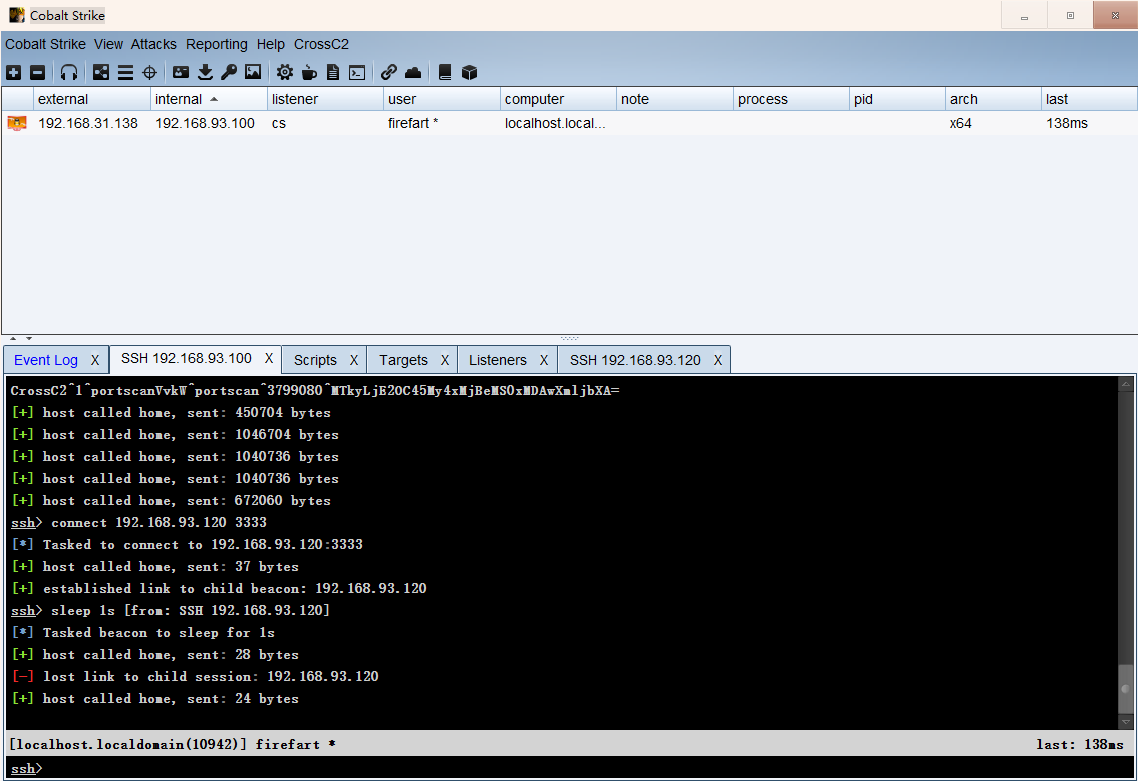Open the Keystrokes key icon

pos(229,72)
